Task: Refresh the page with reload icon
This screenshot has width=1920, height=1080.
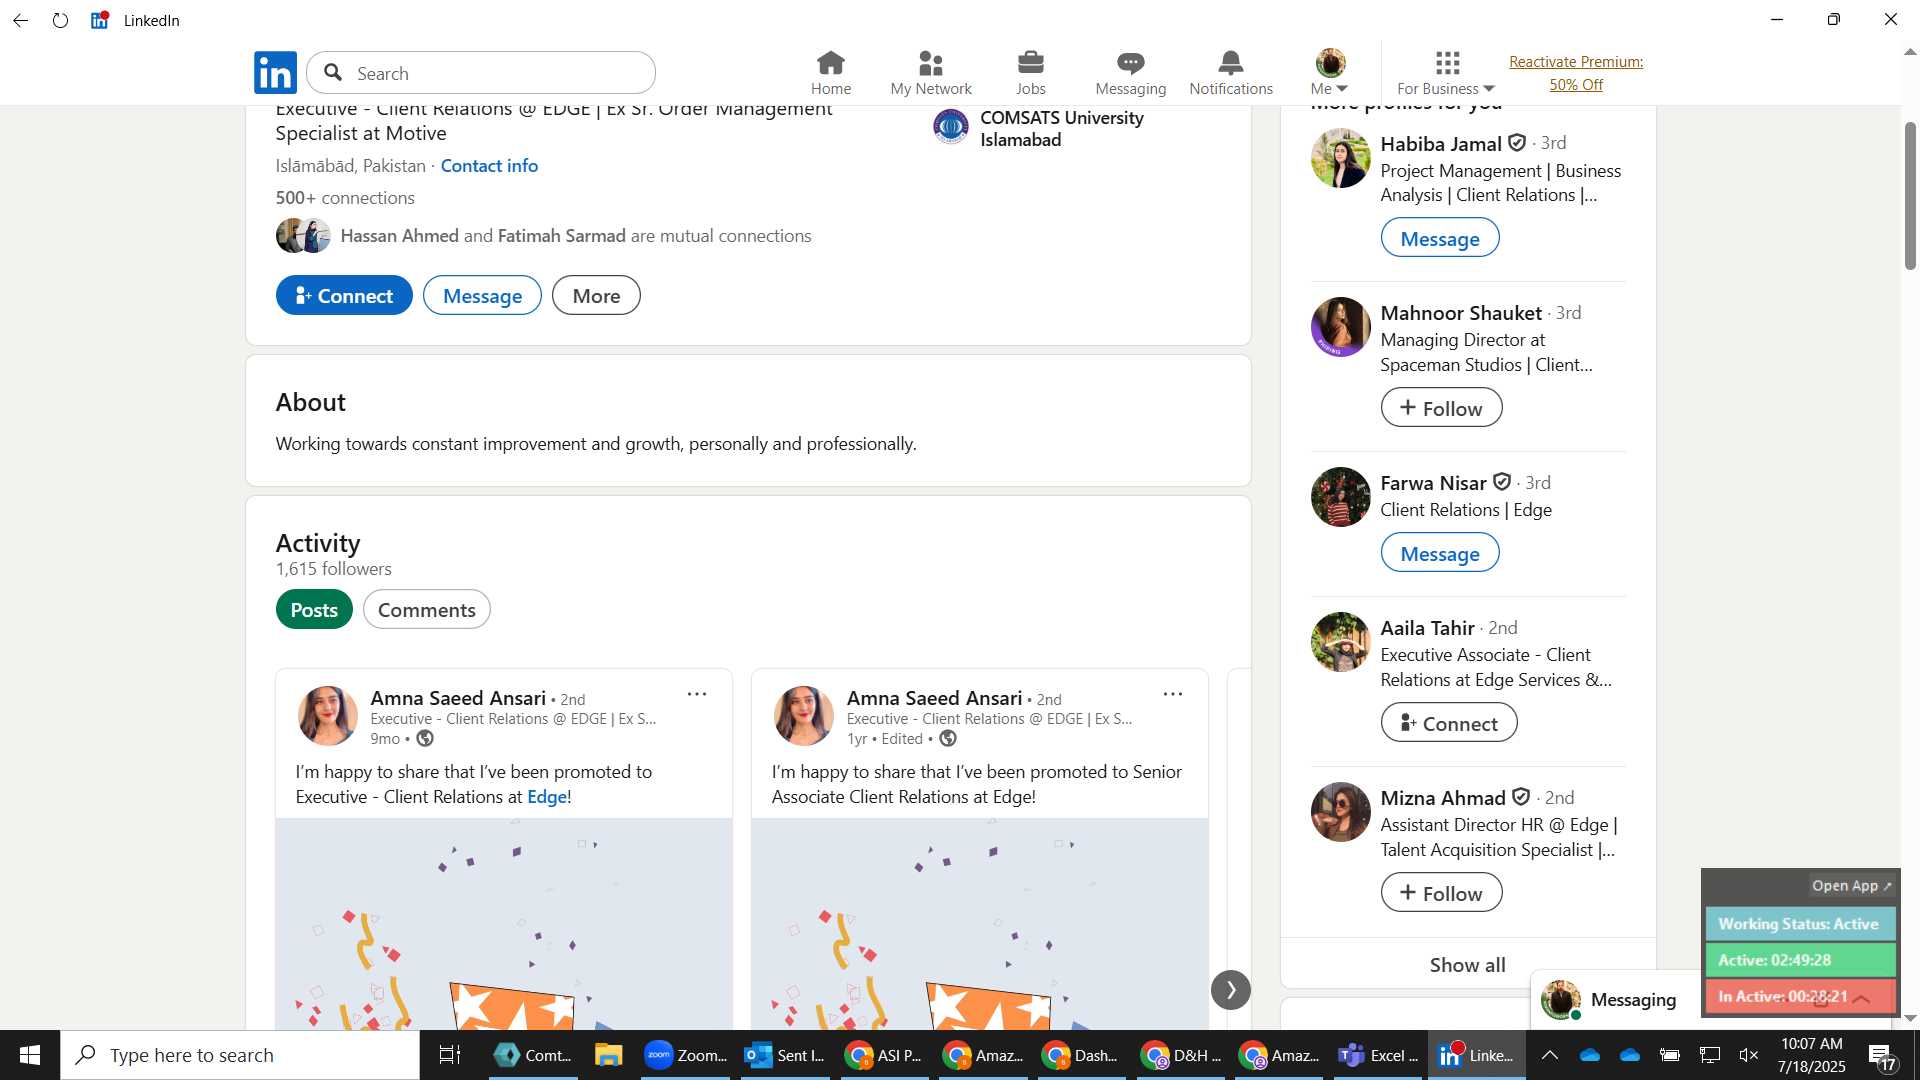Action: [61, 20]
